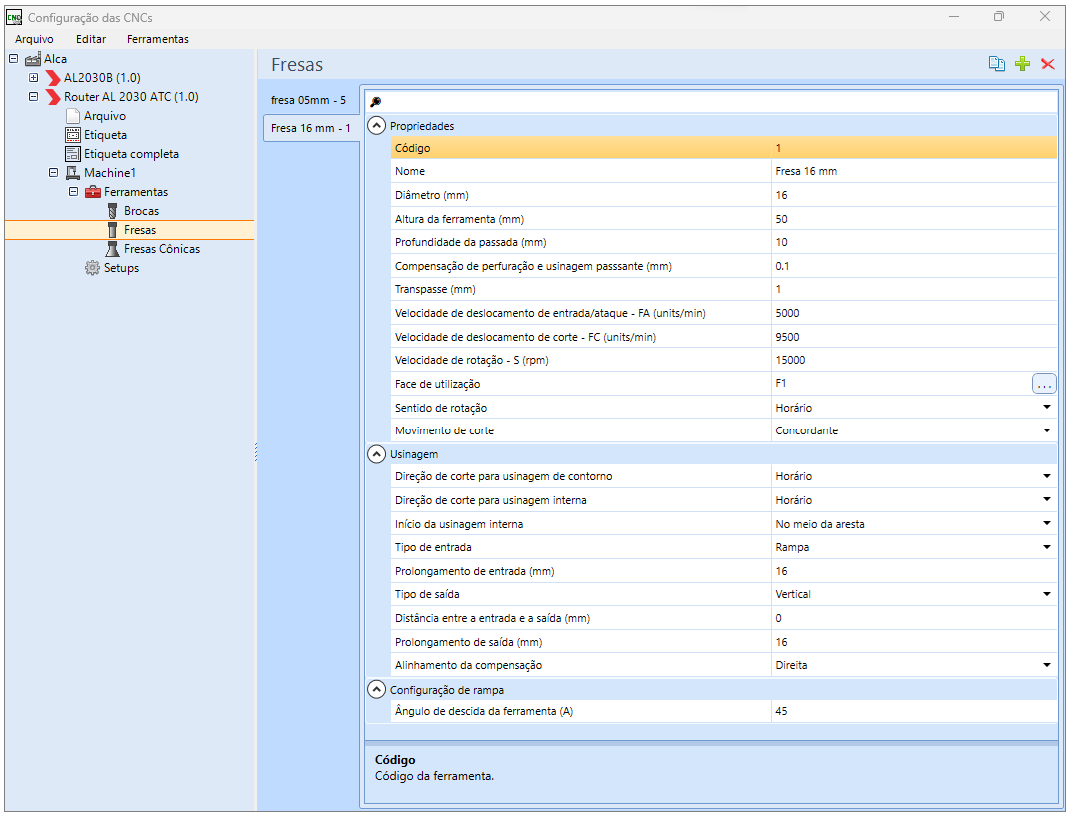The width and height of the screenshot is (1078, 828).
Task: Click the red X delete icon
Action: pyautogui.click(x=1048, y=64)
